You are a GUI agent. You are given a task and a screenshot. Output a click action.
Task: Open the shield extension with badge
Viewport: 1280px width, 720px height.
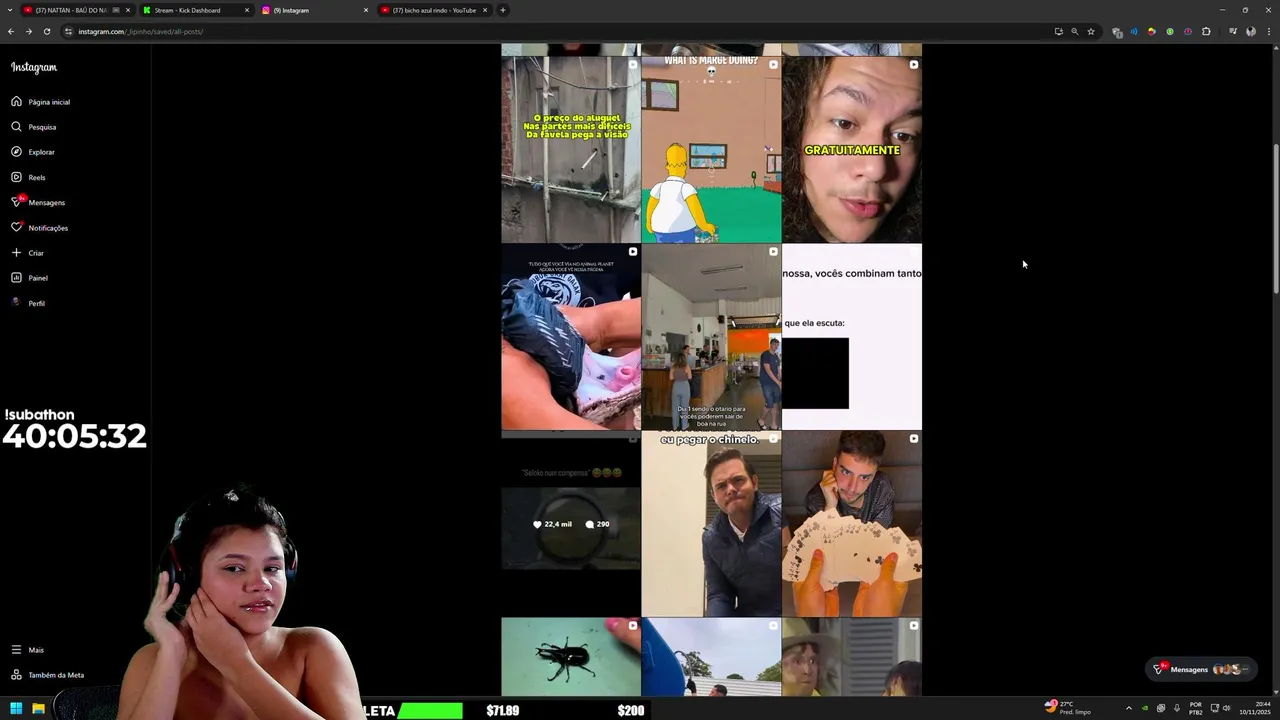(x=1117, y=31)
